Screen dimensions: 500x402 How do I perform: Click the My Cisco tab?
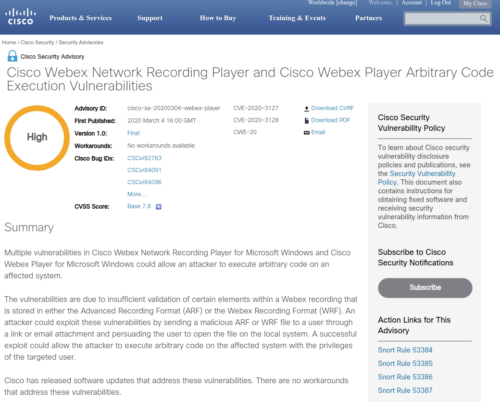[475, 4]
